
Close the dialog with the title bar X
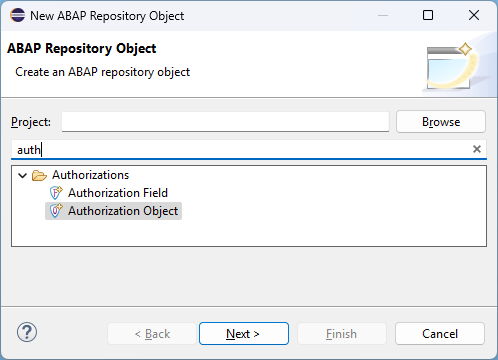point(474,15)
